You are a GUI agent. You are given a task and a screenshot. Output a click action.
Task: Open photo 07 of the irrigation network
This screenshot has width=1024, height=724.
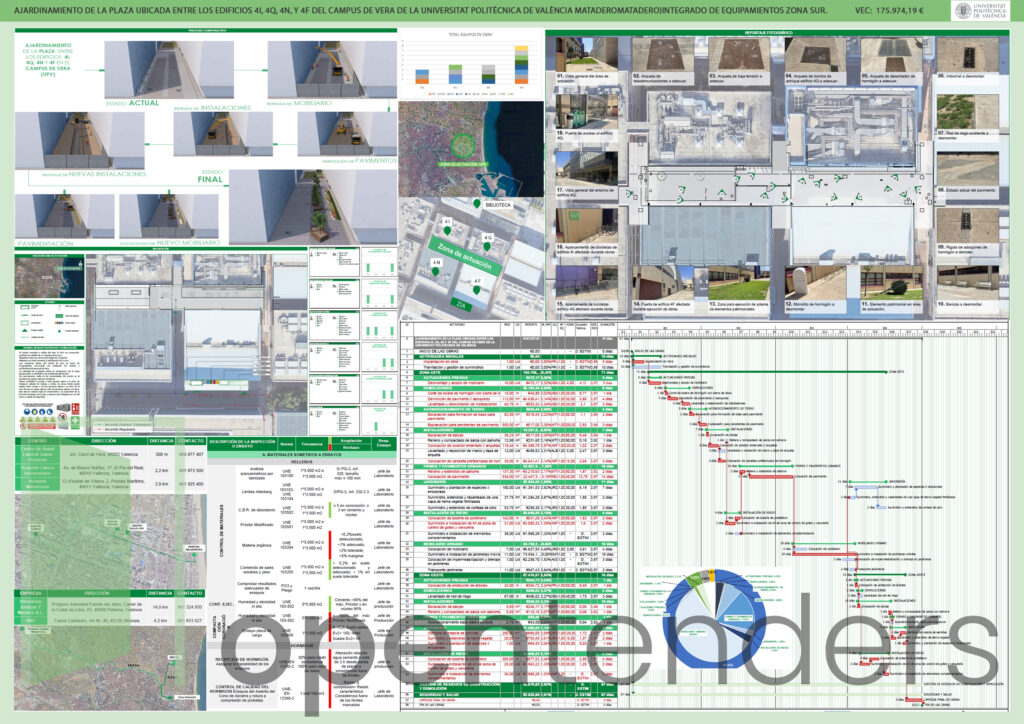[x=968, y=112]
